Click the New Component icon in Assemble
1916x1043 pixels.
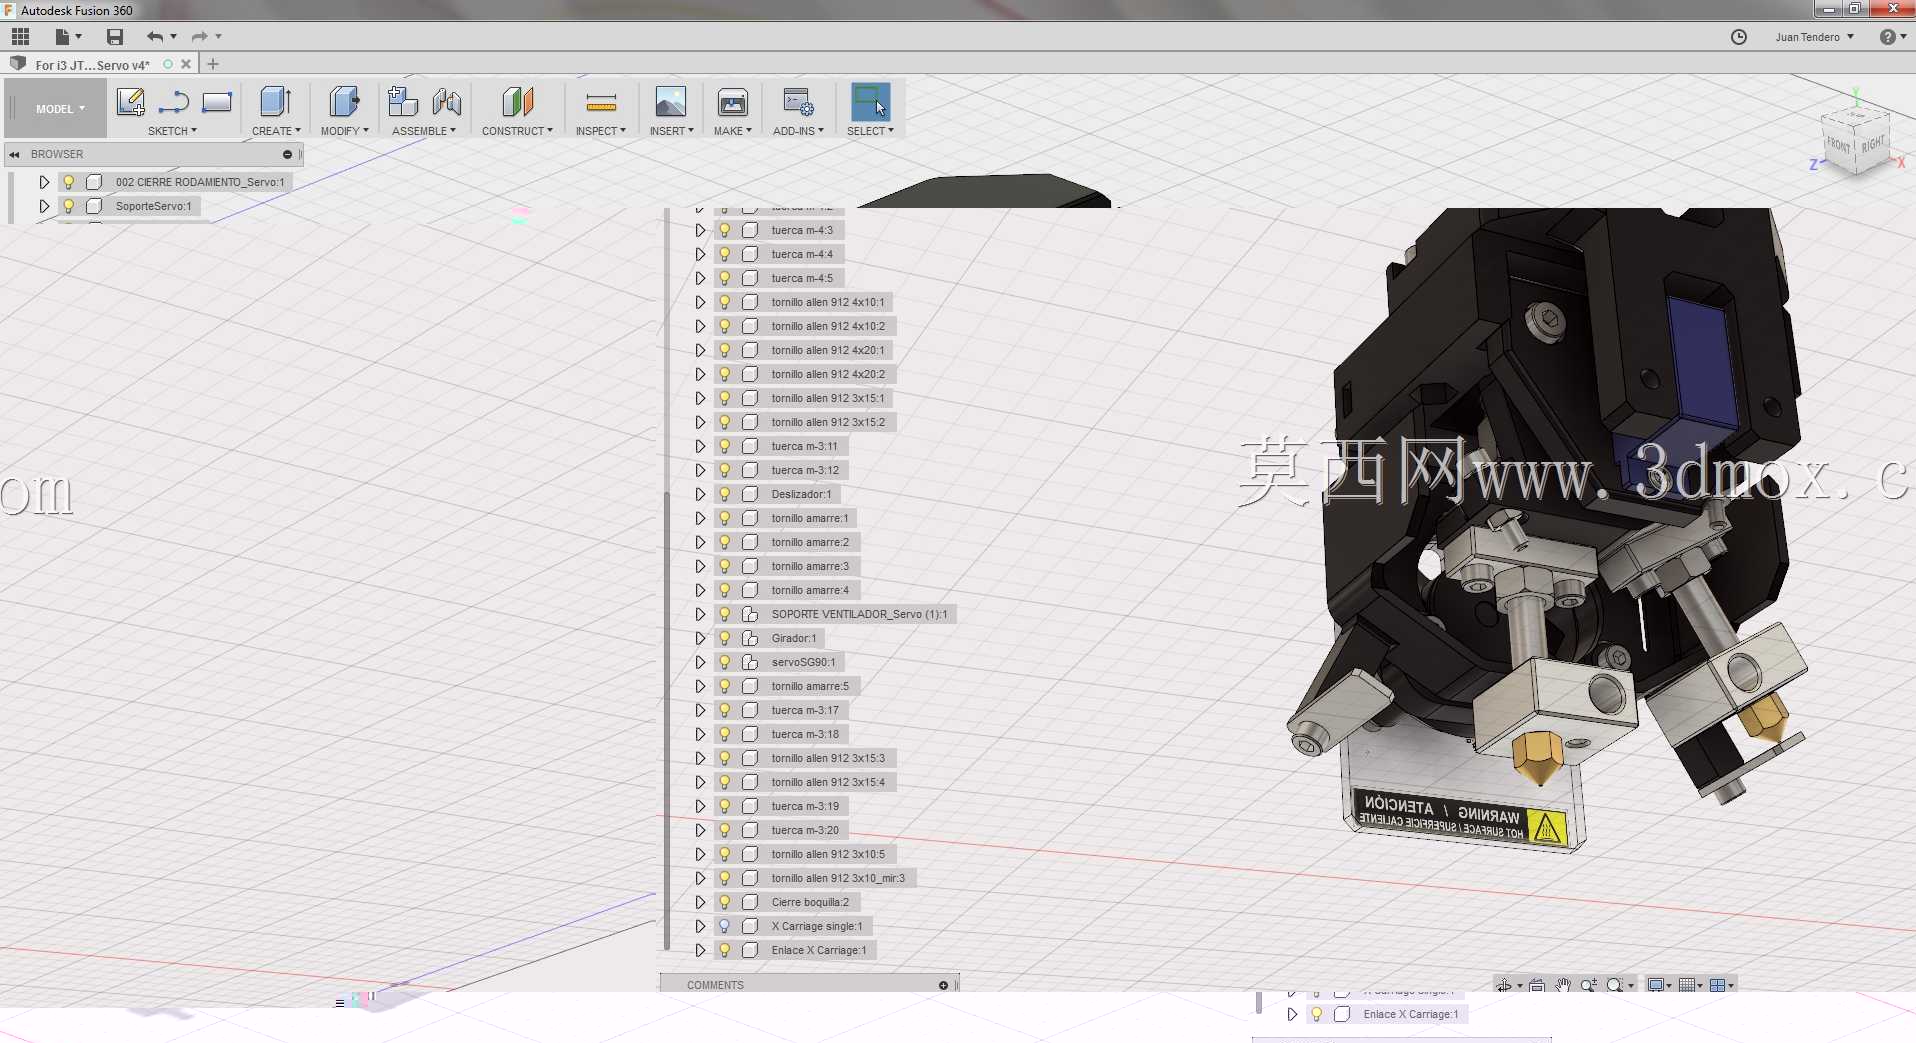click(x=402, y=102)
